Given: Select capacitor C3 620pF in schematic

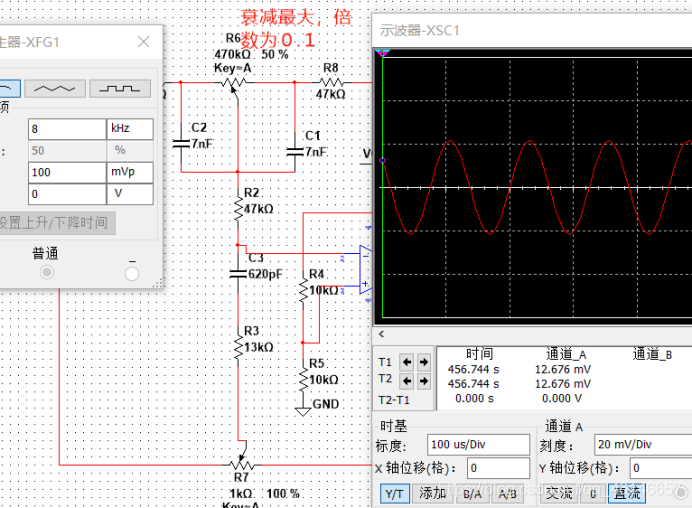Looking at the screenshot, I should [x=238, y=274].
